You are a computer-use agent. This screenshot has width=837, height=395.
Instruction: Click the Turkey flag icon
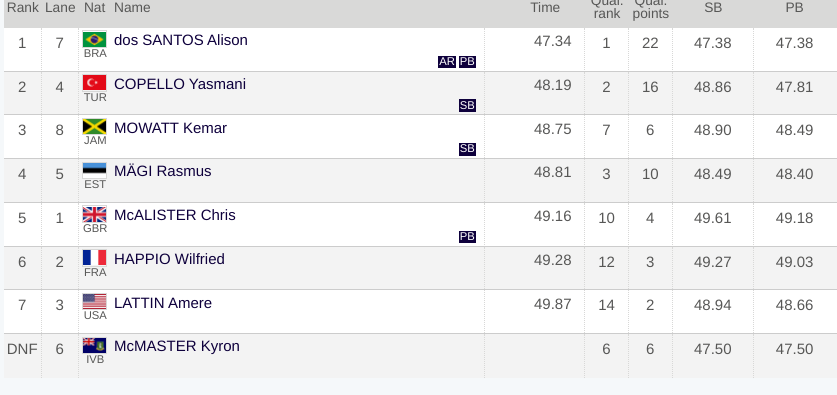coord(94,83)
